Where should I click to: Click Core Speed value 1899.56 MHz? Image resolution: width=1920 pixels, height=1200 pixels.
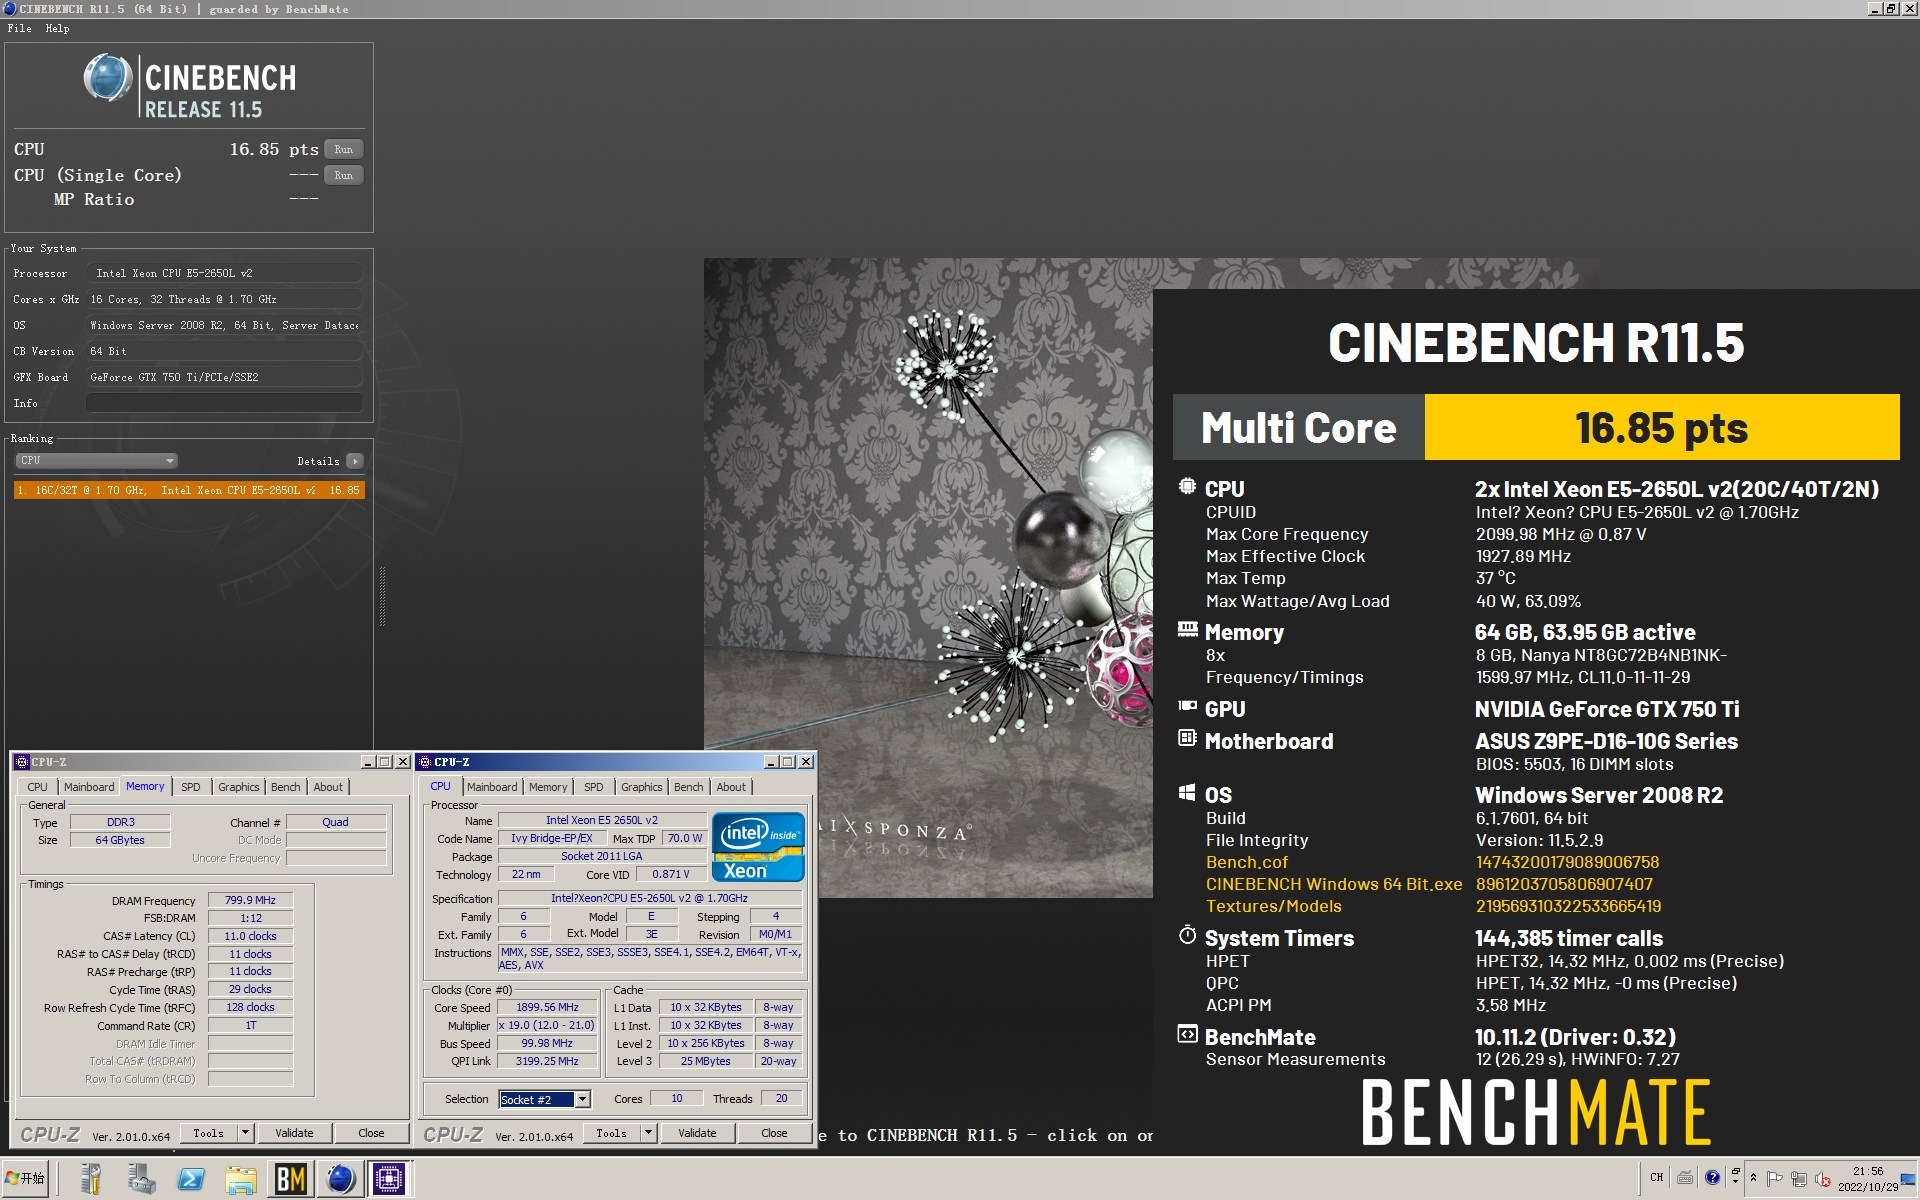click(x=547, y=1007)
